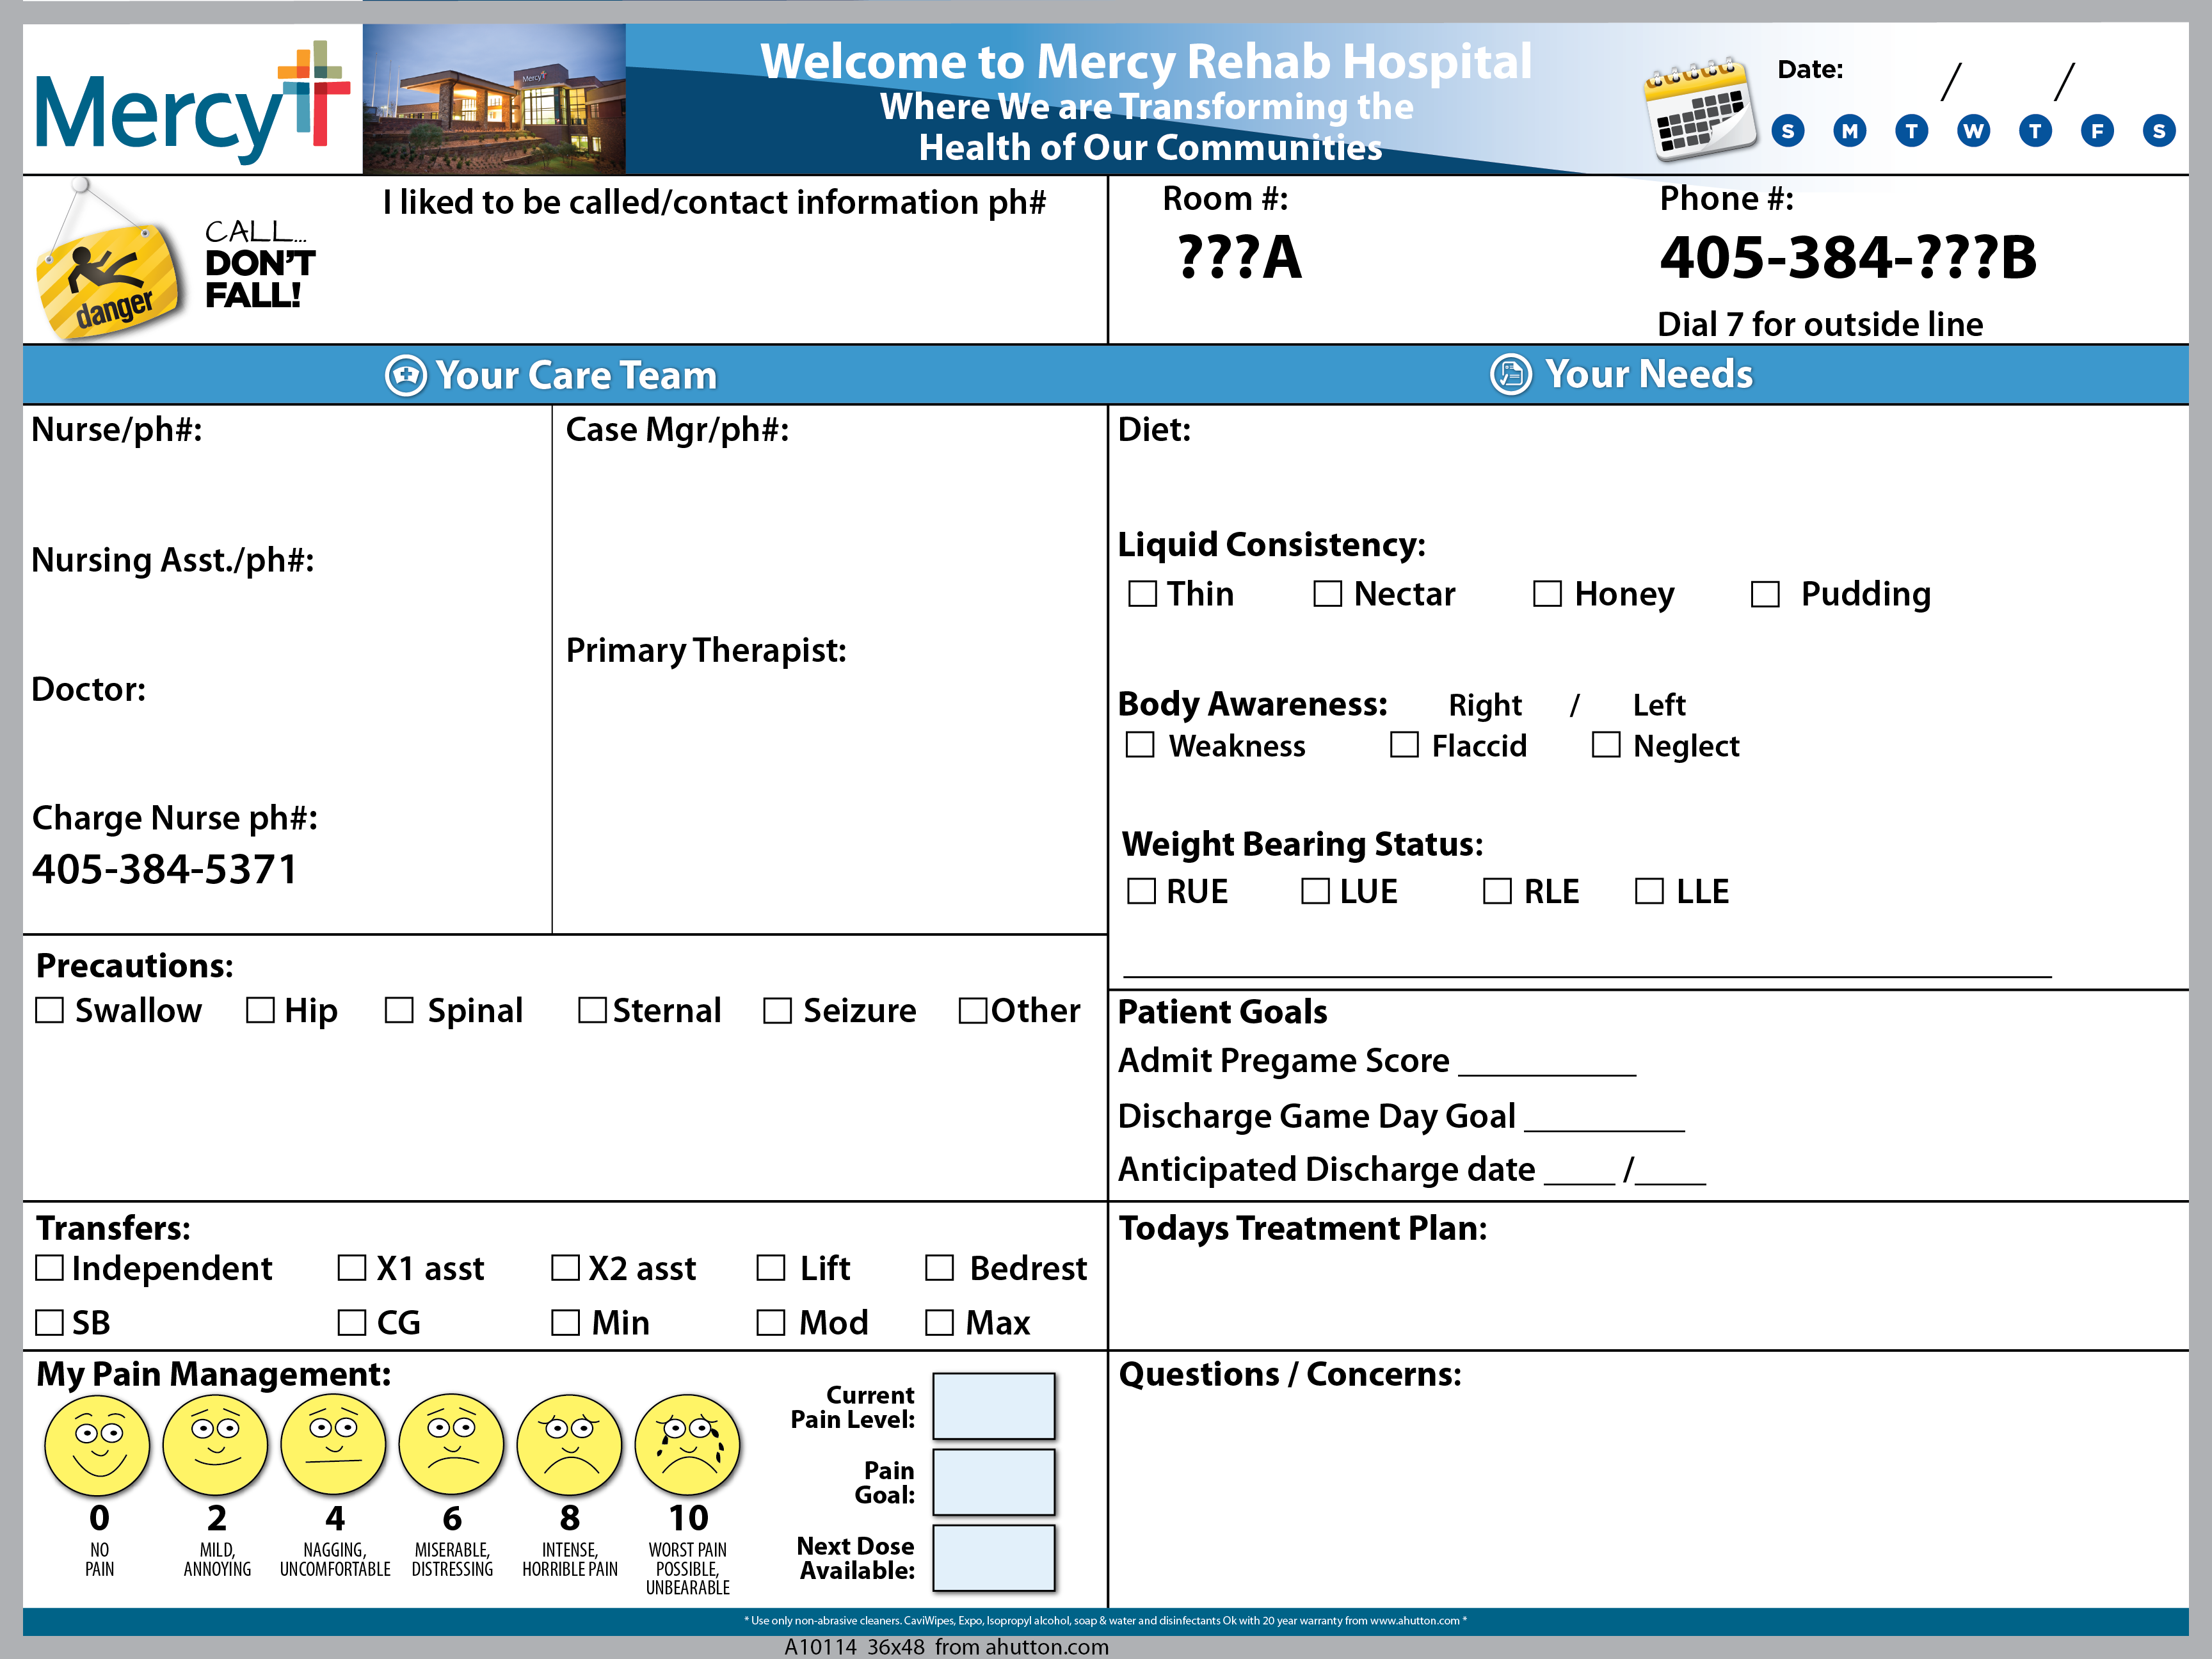
Task: Check the X2 asst transfers box
Action: coord(566,1268)
